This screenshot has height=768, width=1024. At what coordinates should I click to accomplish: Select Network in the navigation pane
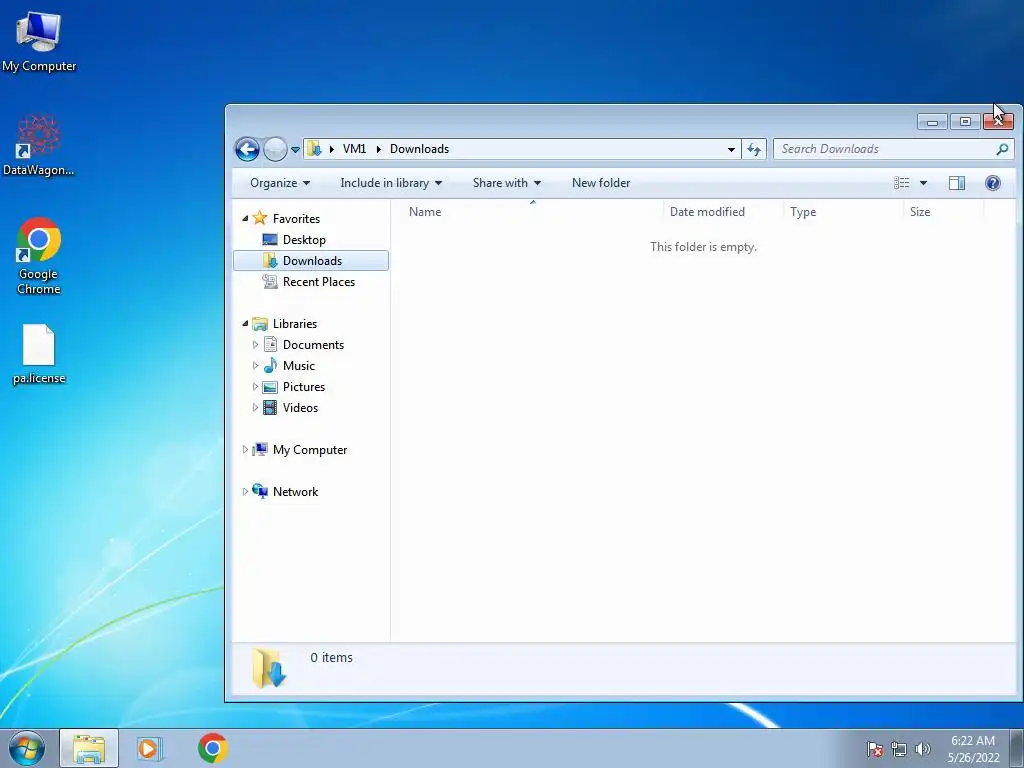(295, 492)
